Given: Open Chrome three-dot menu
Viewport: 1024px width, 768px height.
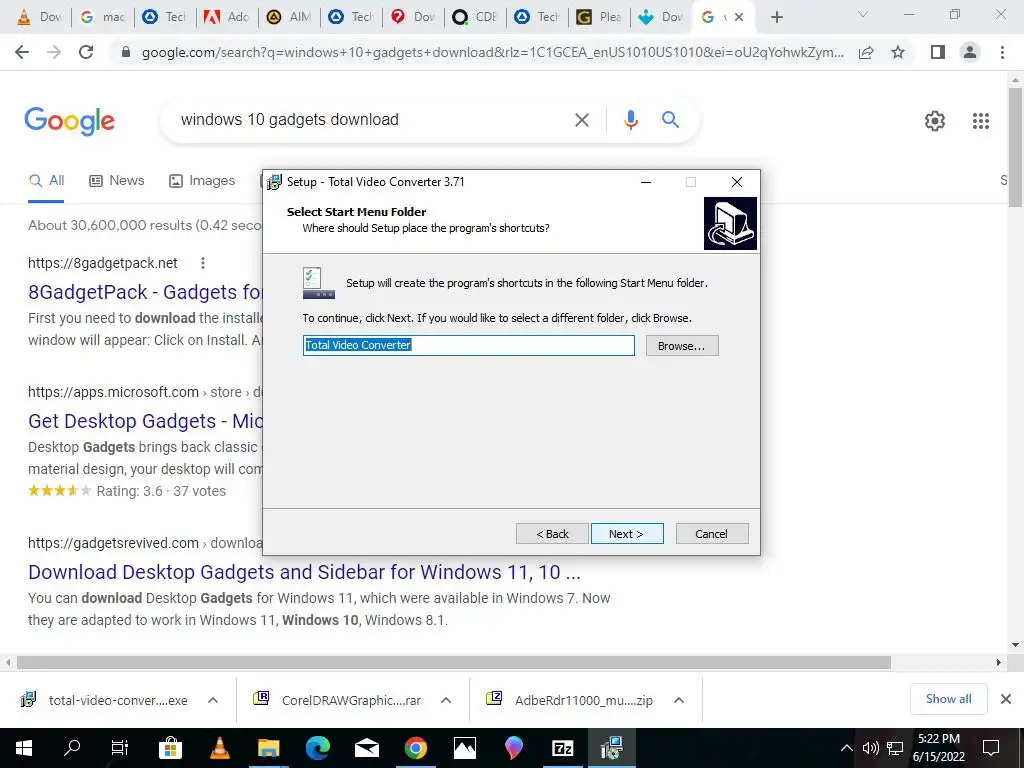Looking at the screenshot, I should tap(1002, 52).
